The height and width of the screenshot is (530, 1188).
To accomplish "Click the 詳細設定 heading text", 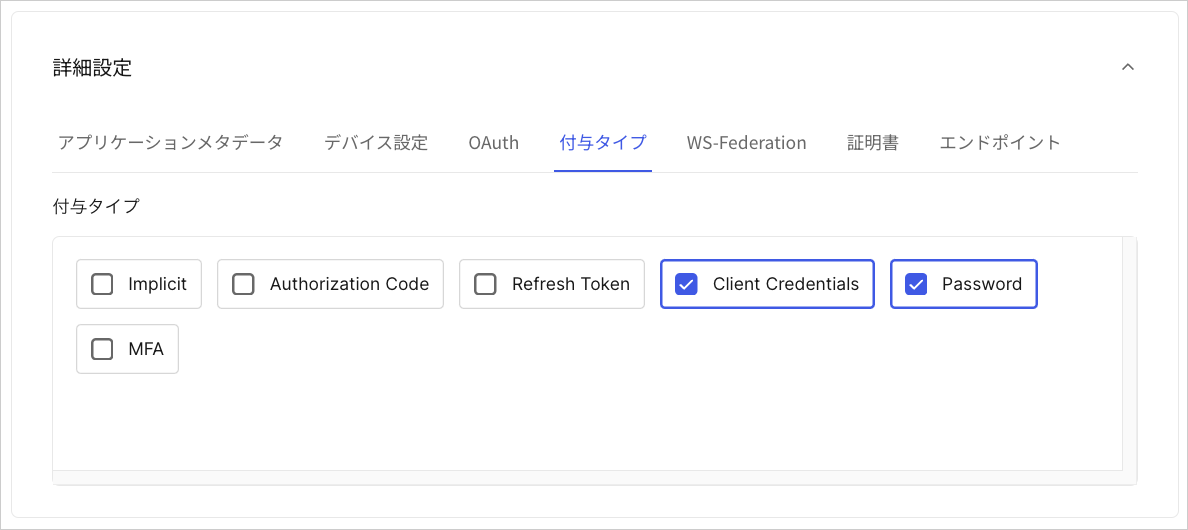I will (92, 68).
